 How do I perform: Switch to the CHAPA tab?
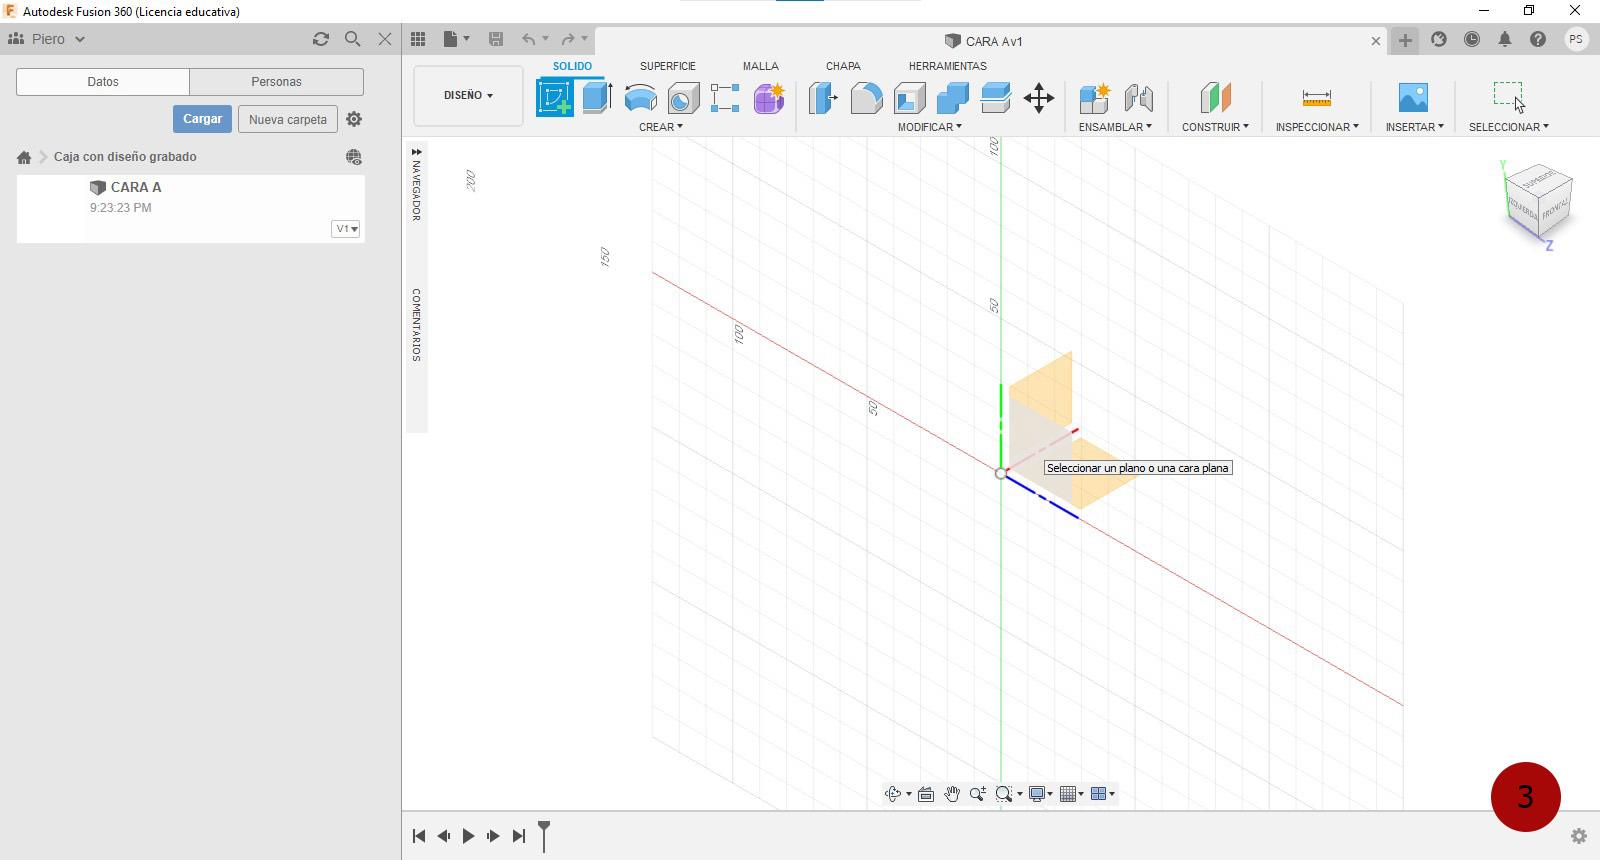tap(843, 66)
